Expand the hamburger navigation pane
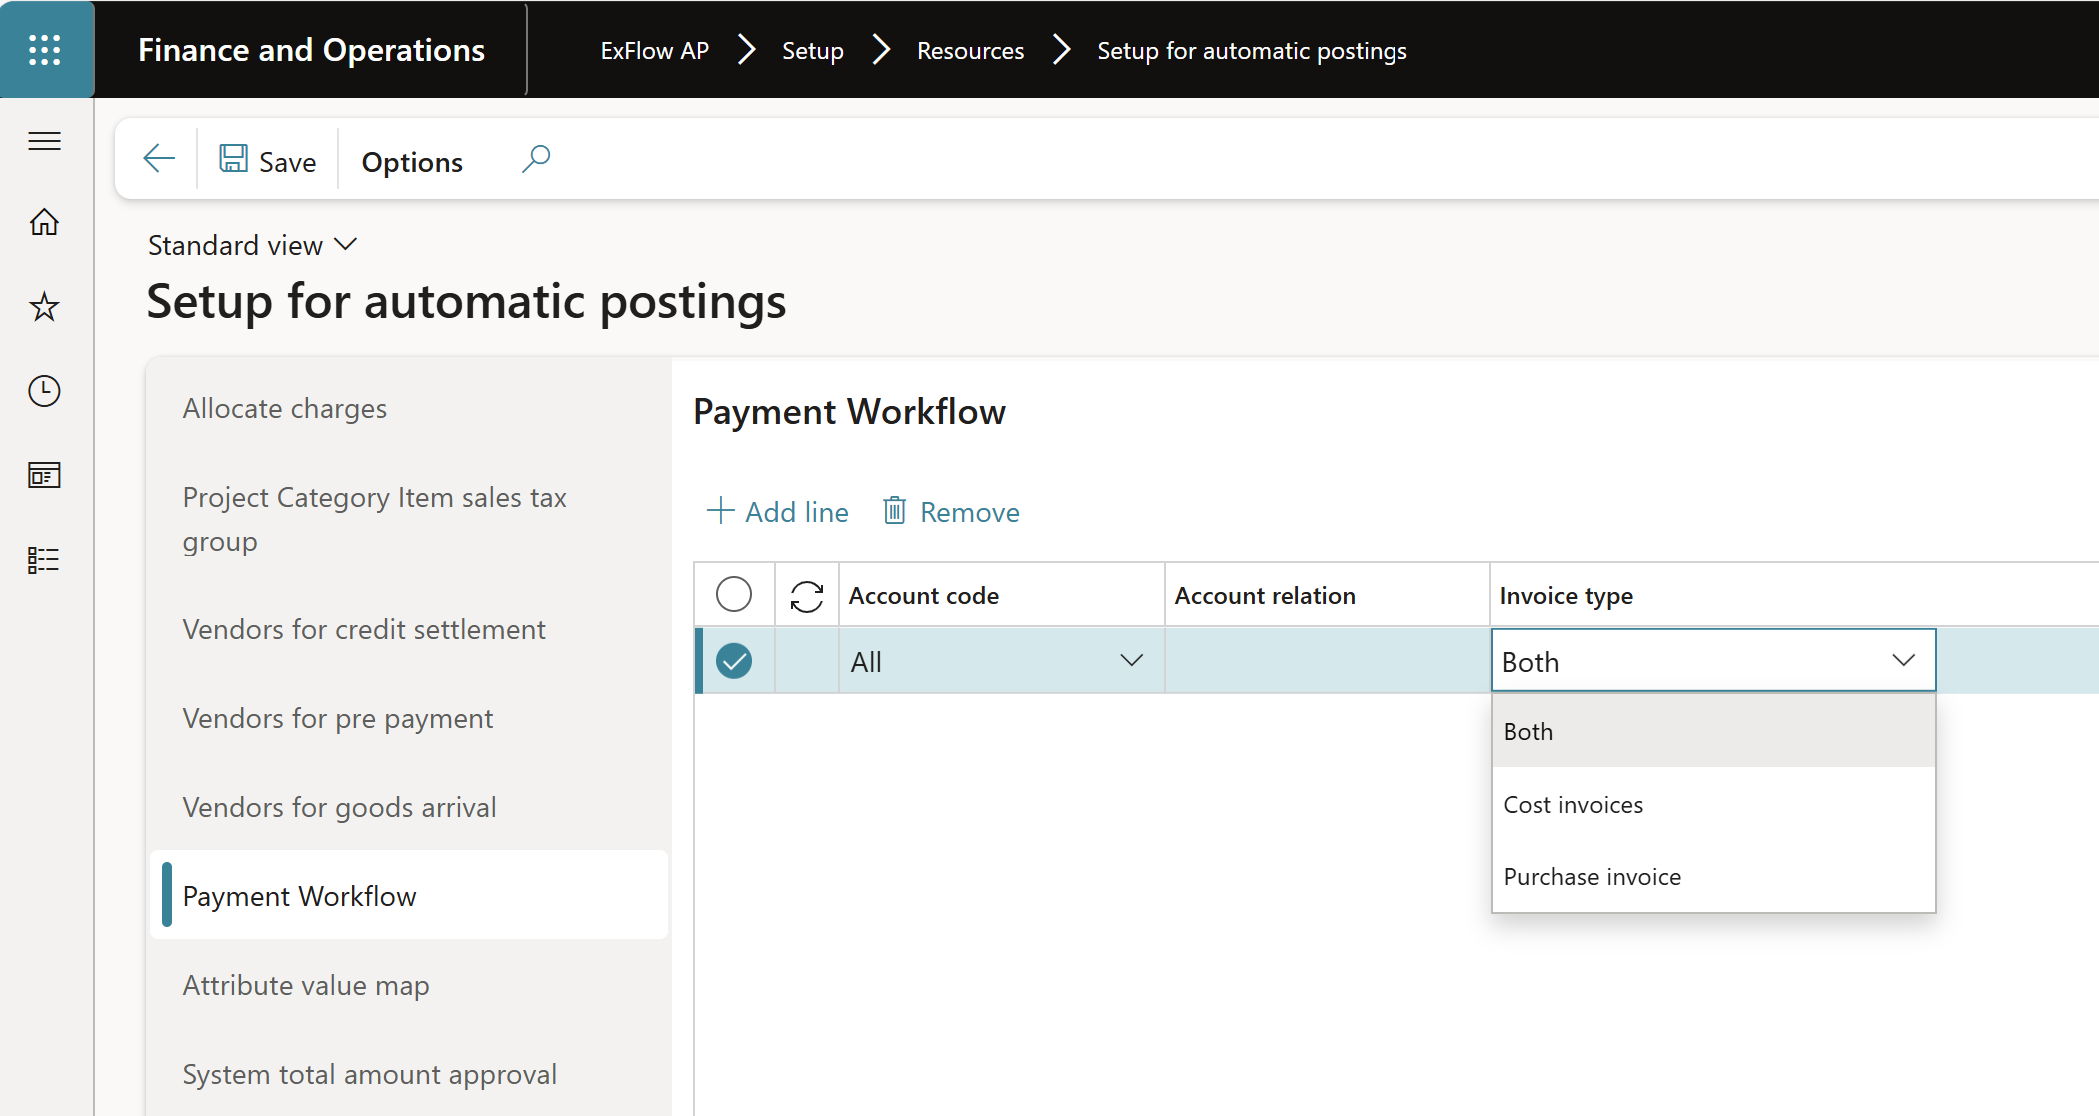Image resolution: width=2099 pixels, height=1116 pixels. tap(45, 141)
